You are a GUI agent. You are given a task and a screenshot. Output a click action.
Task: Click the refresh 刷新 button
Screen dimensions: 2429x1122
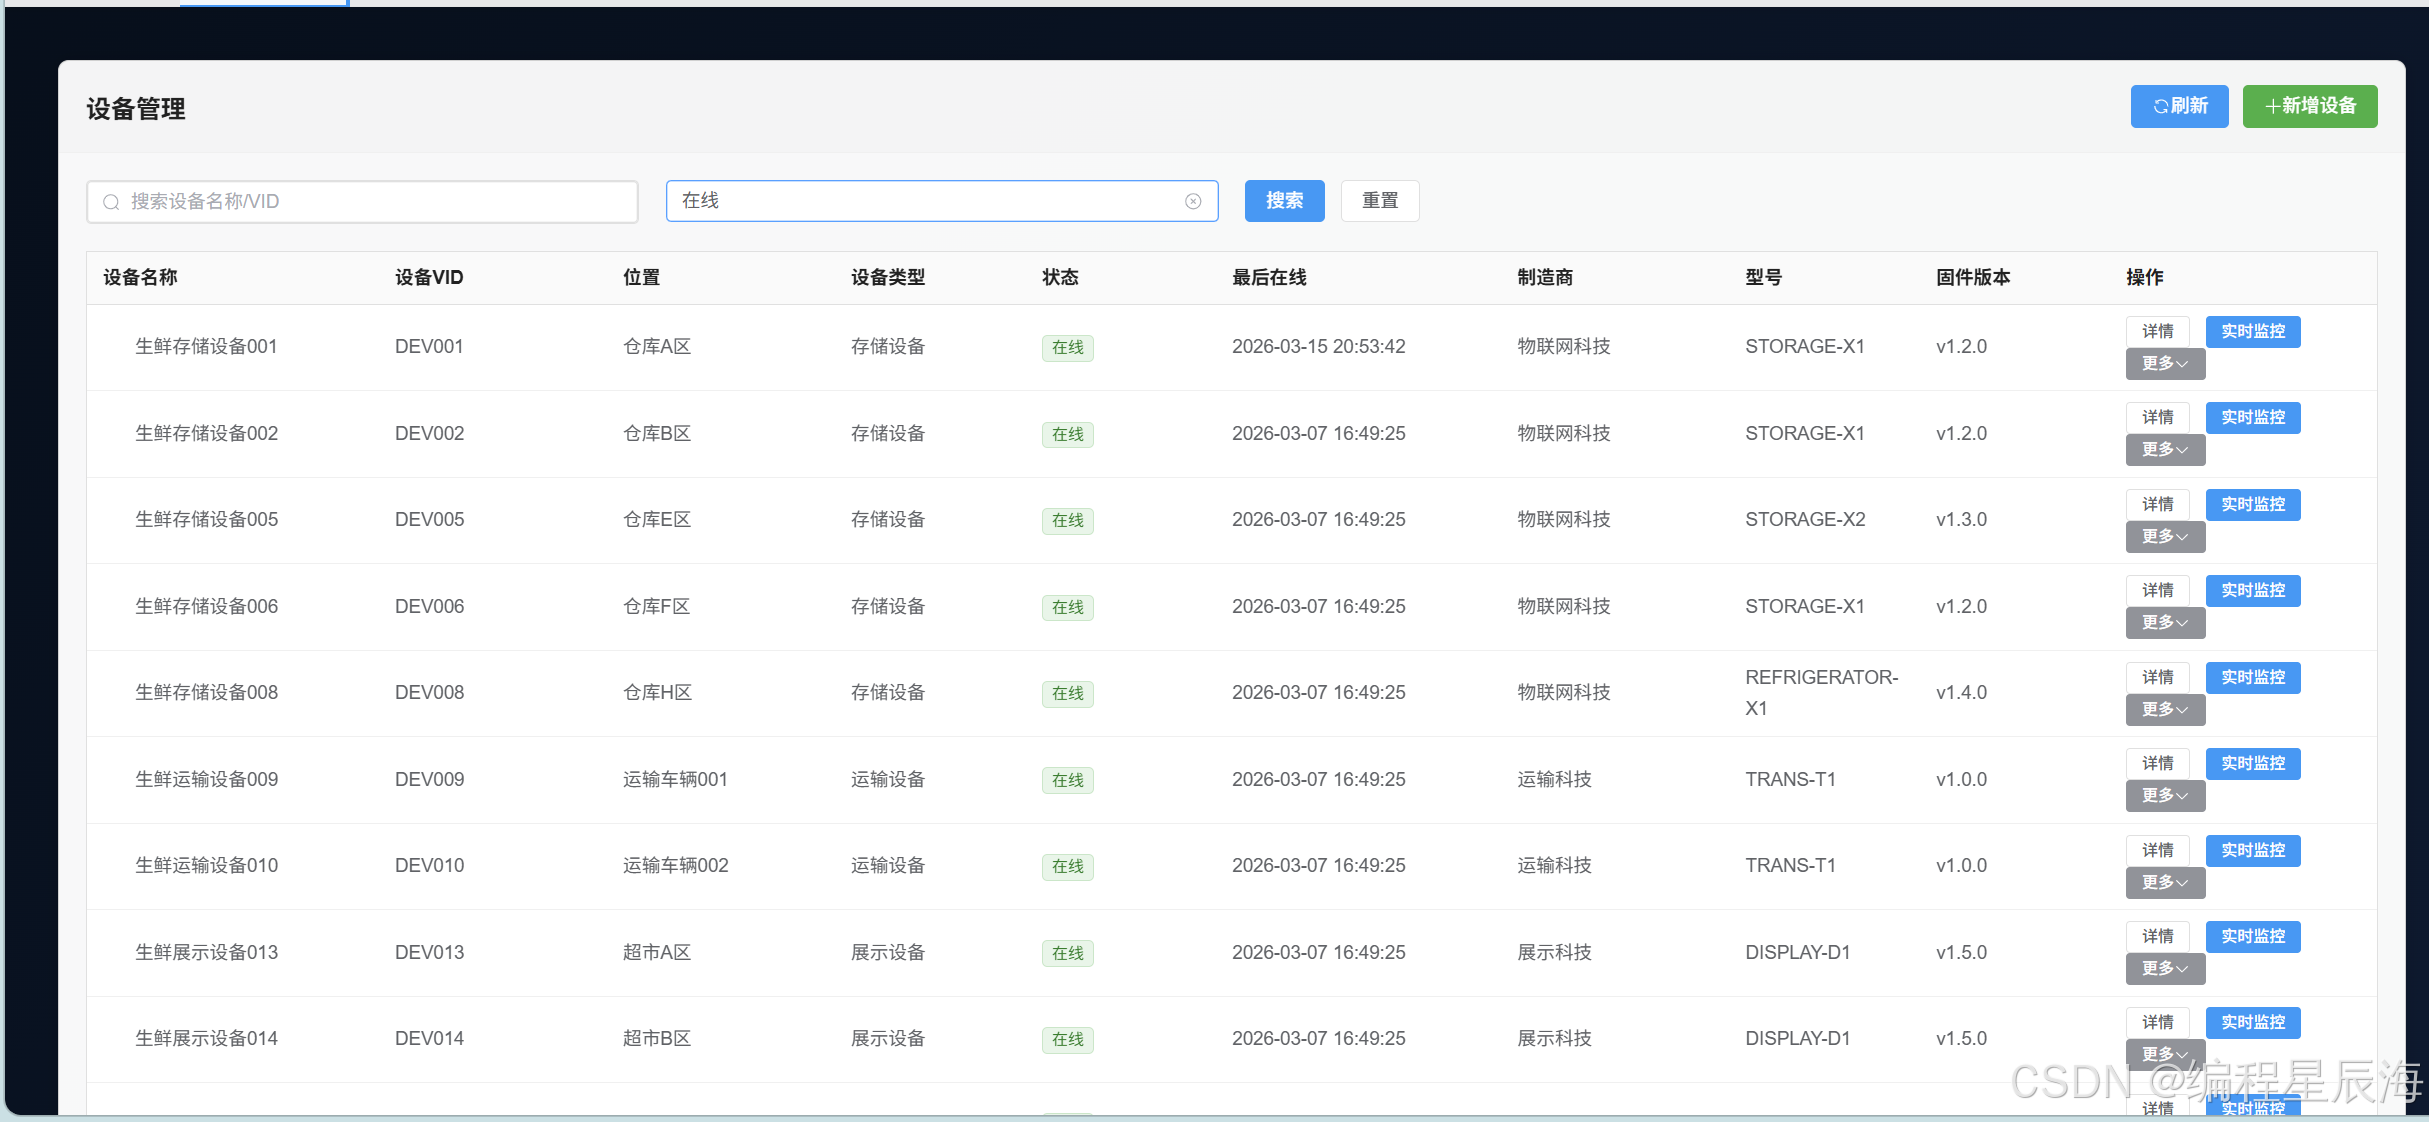[x=2179, y=106]
